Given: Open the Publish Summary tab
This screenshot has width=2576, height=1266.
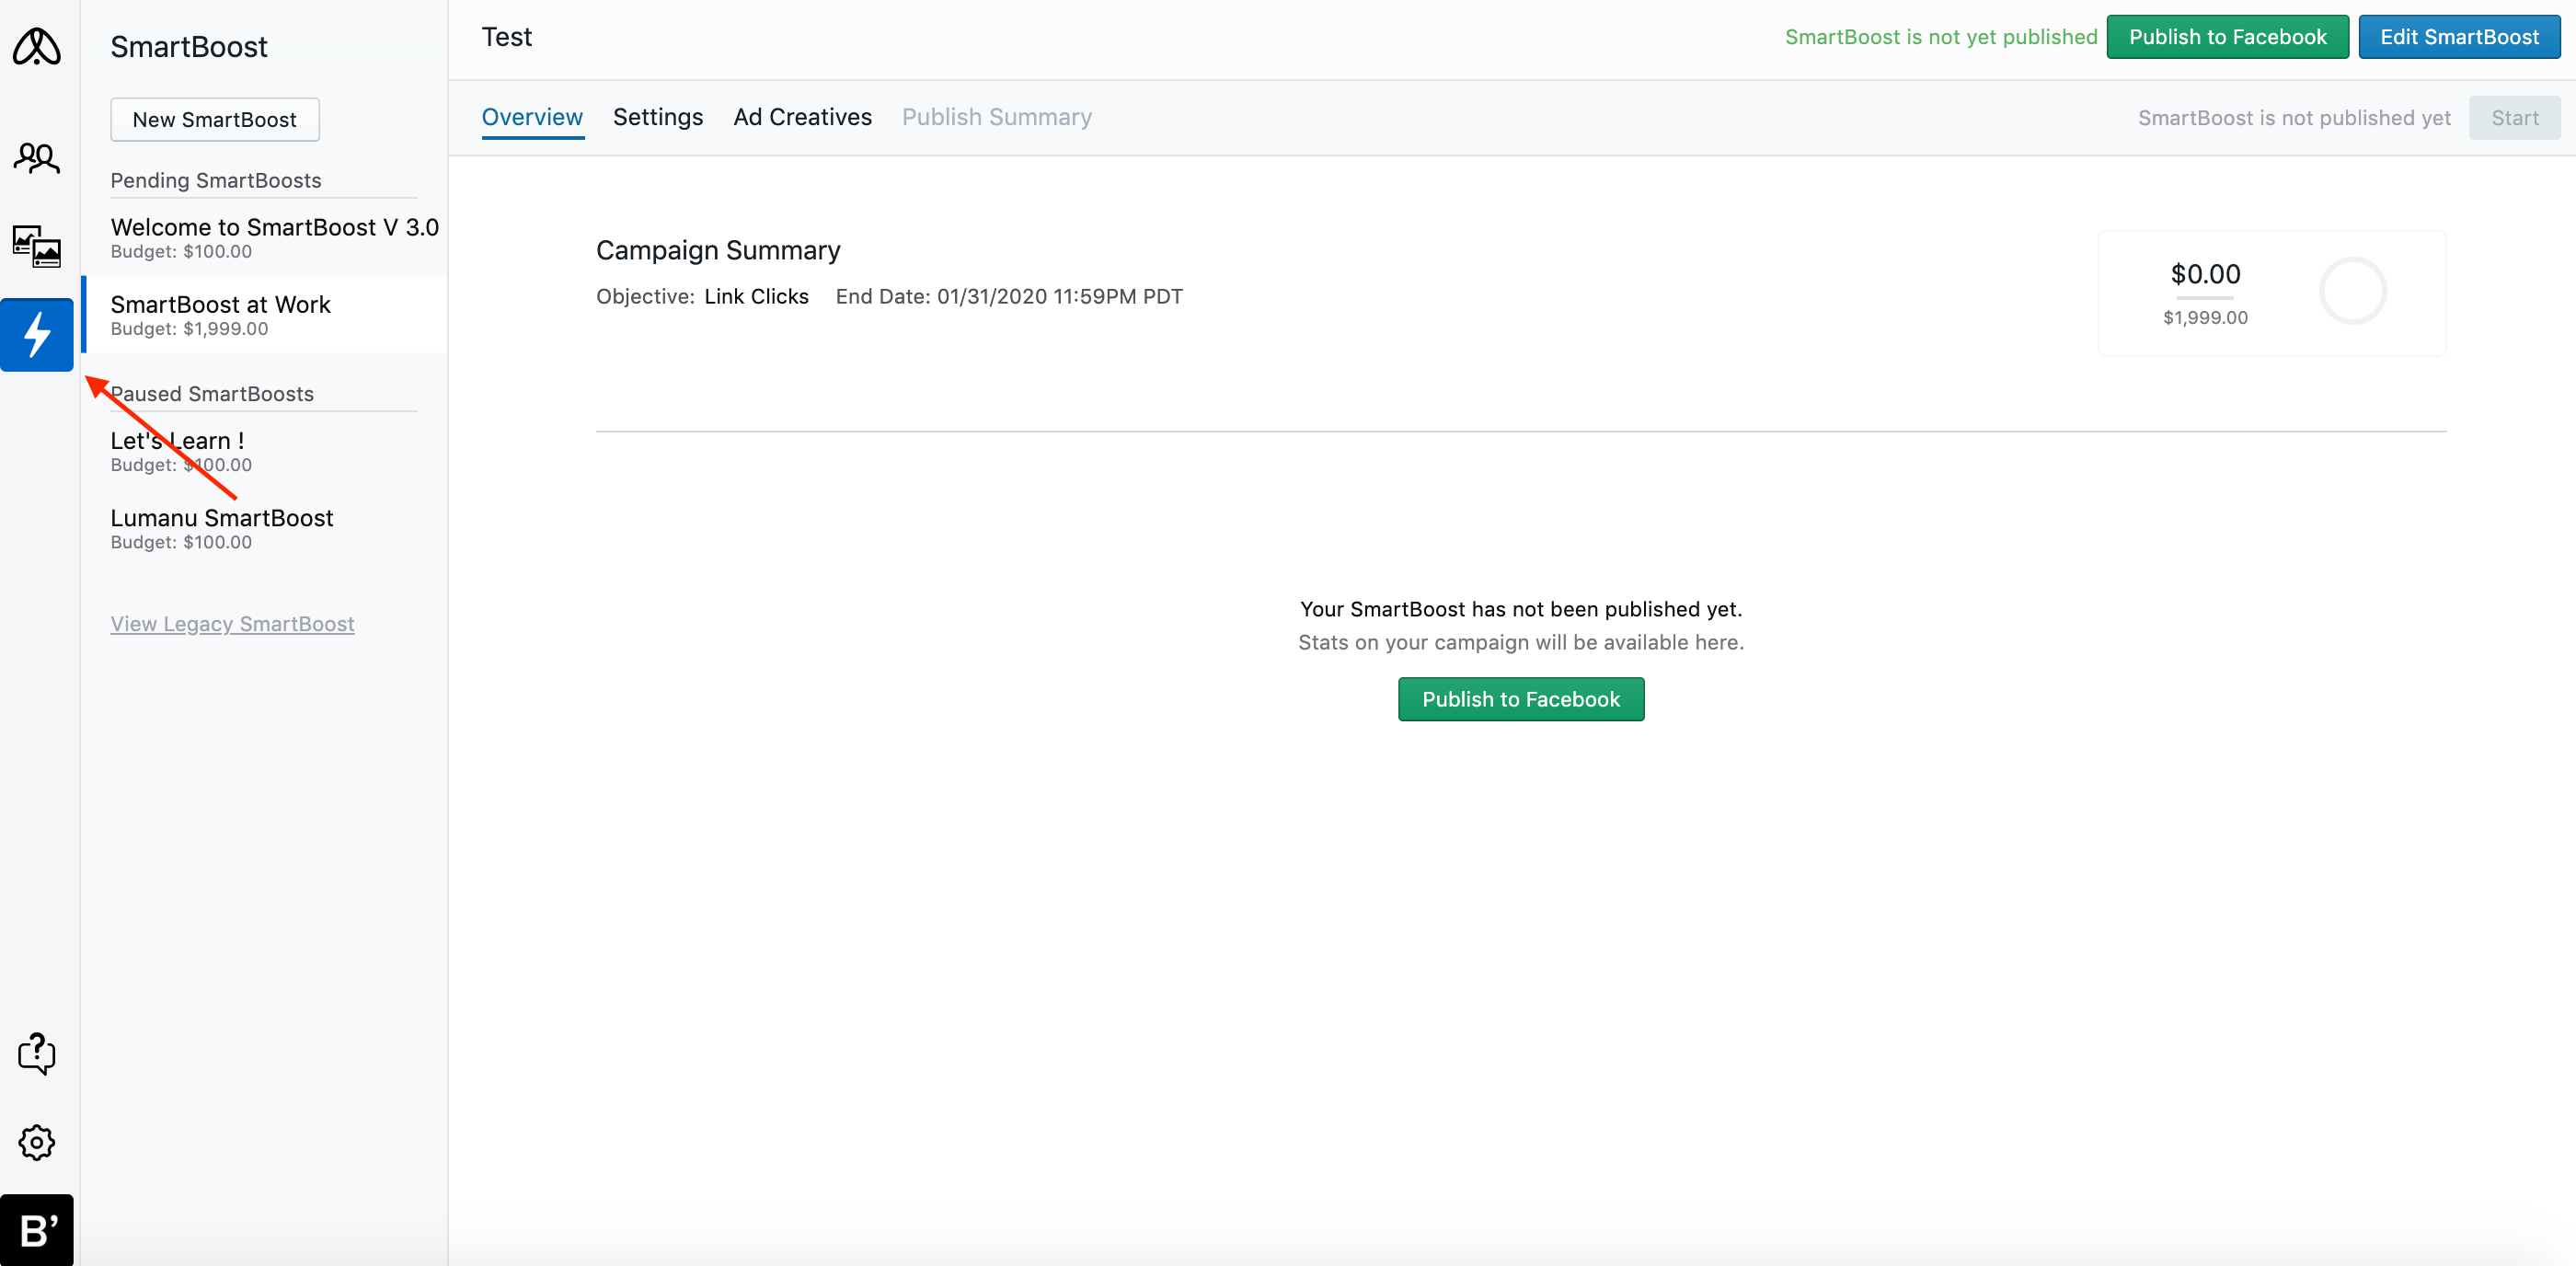Looking at the screenshot, I should [x=996, y=117].
